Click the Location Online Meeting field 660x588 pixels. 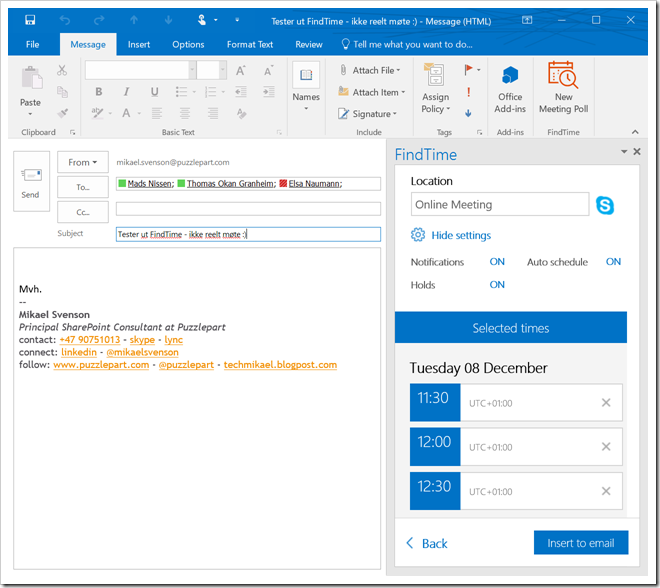(500, 204)
